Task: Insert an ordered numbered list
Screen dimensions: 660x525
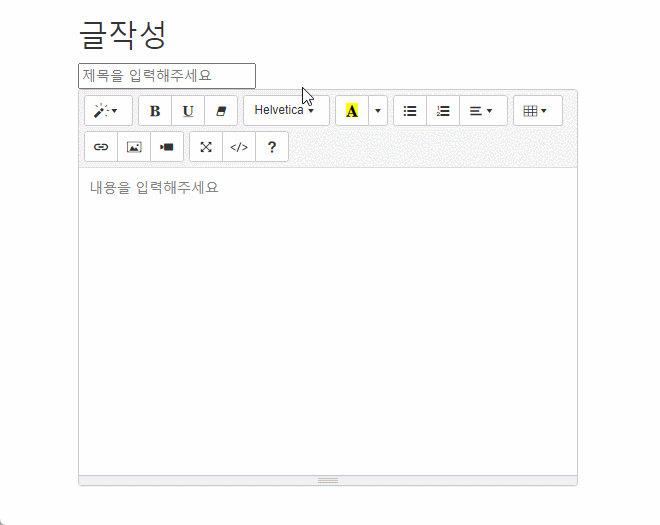Action: [x=443, y=111]
